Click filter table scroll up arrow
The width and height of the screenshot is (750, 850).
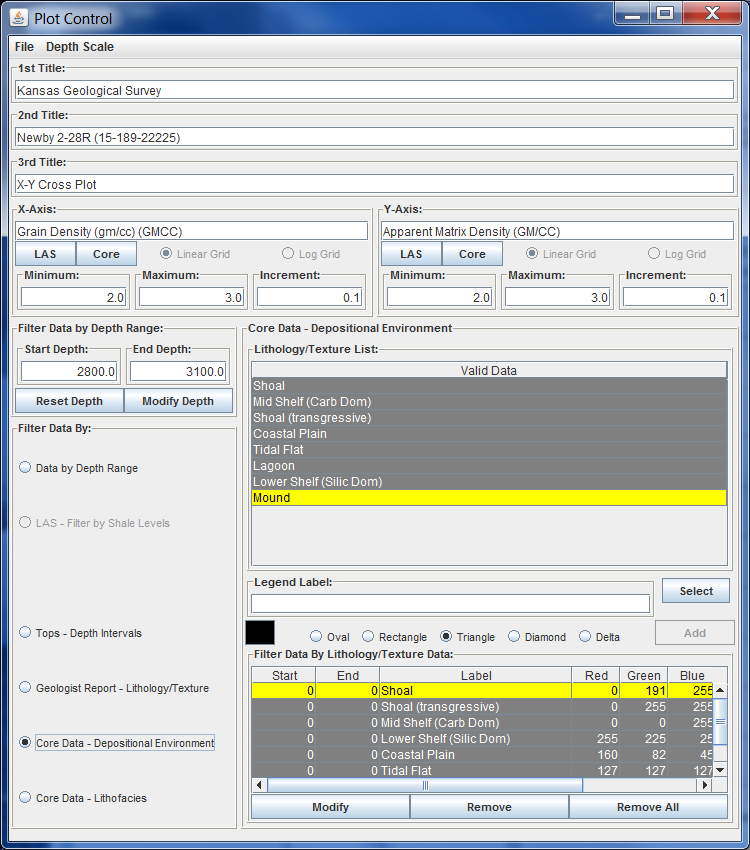coord(720,690)
